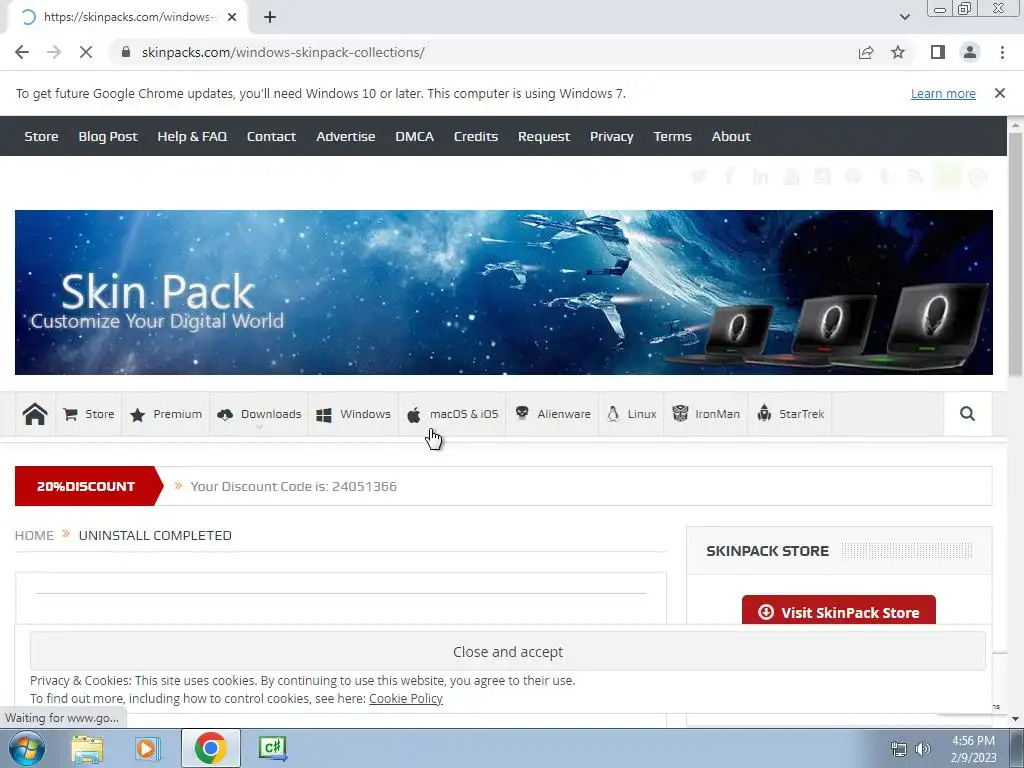The height and width of the screenshot is (768, 1024).
Task: Open a new tab with the plus button
Action: click(270, 17)
